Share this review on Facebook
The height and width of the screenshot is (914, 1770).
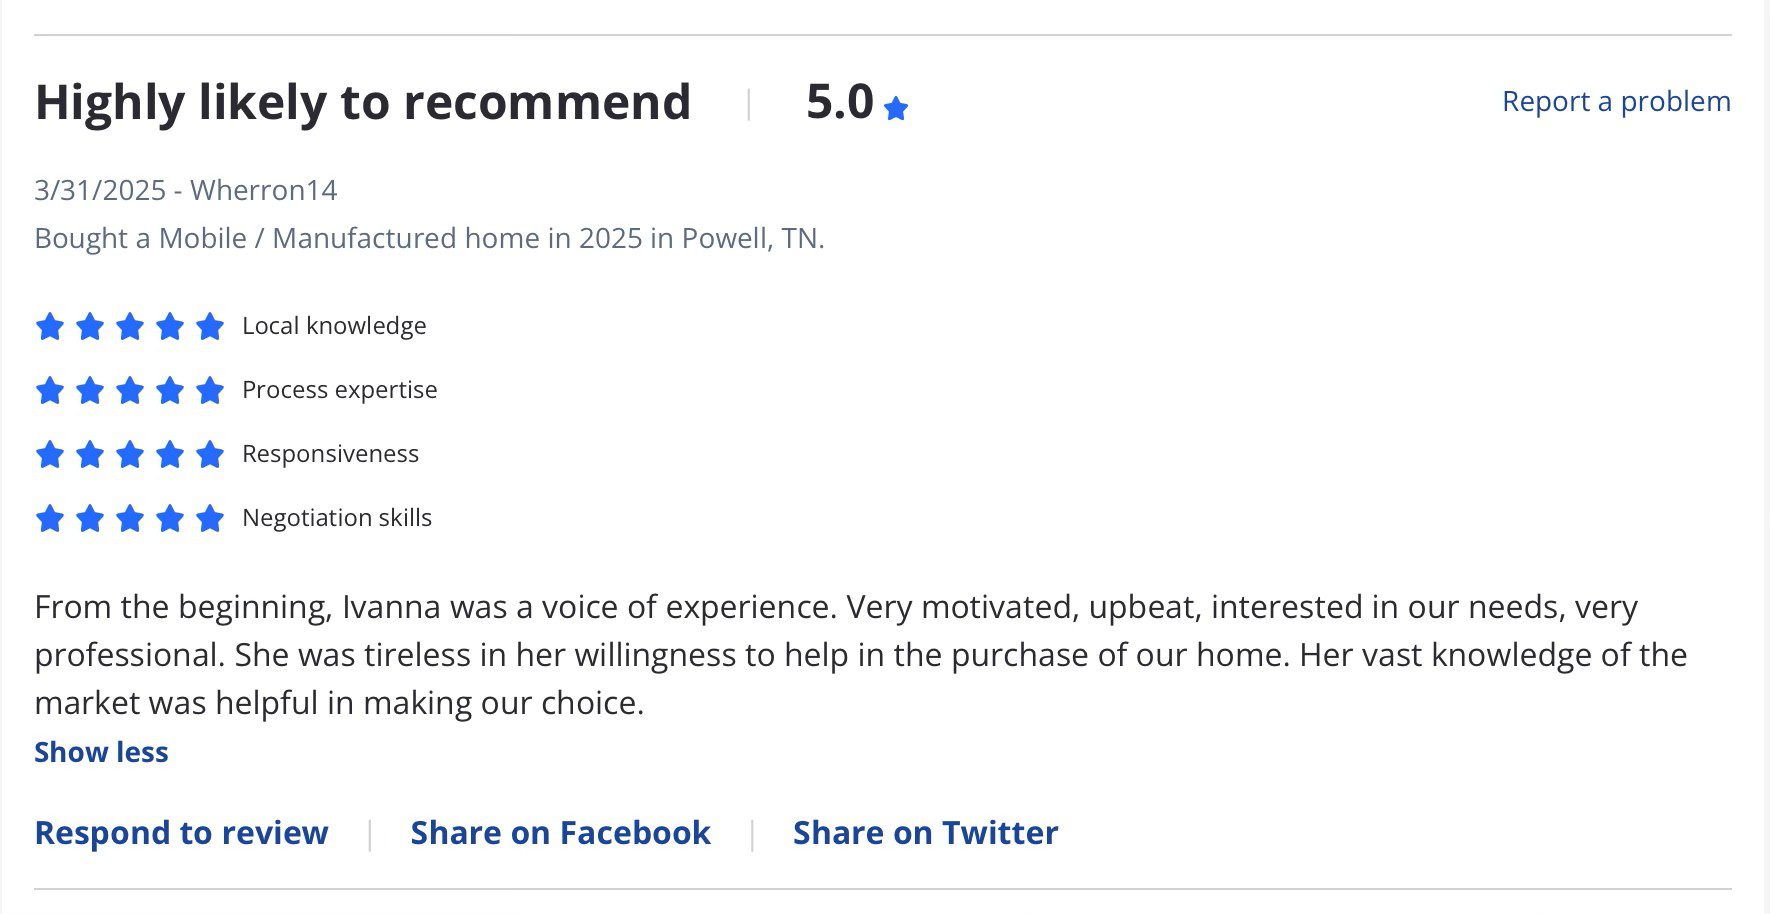[x=560, y=833]
